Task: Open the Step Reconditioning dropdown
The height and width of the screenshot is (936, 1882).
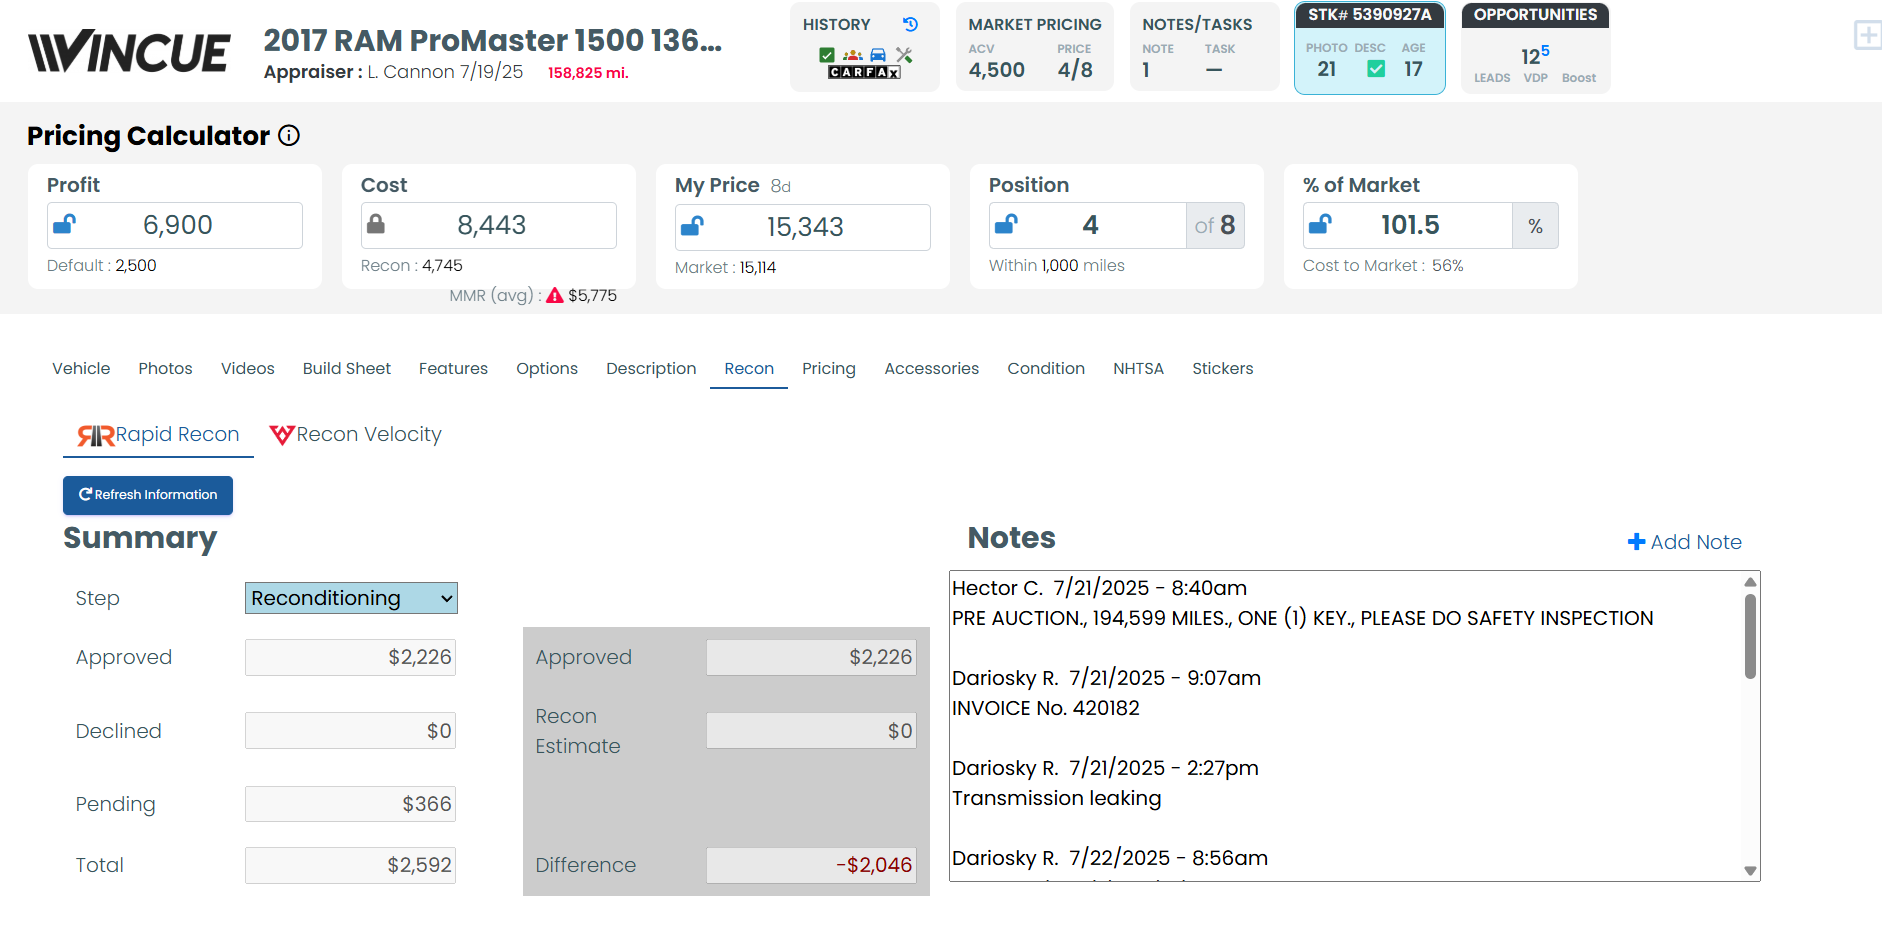Action: point(351,598)
